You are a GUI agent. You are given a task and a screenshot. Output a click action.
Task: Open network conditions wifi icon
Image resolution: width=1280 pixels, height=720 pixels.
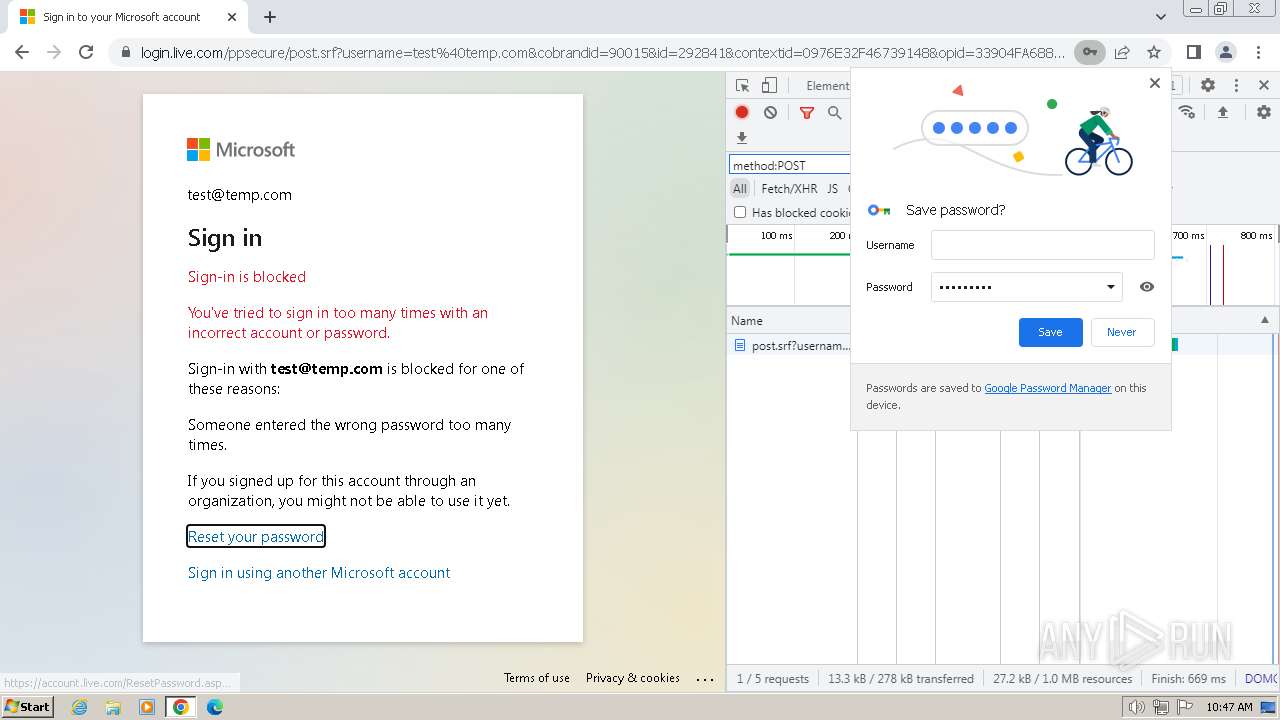coord(1187,113)
